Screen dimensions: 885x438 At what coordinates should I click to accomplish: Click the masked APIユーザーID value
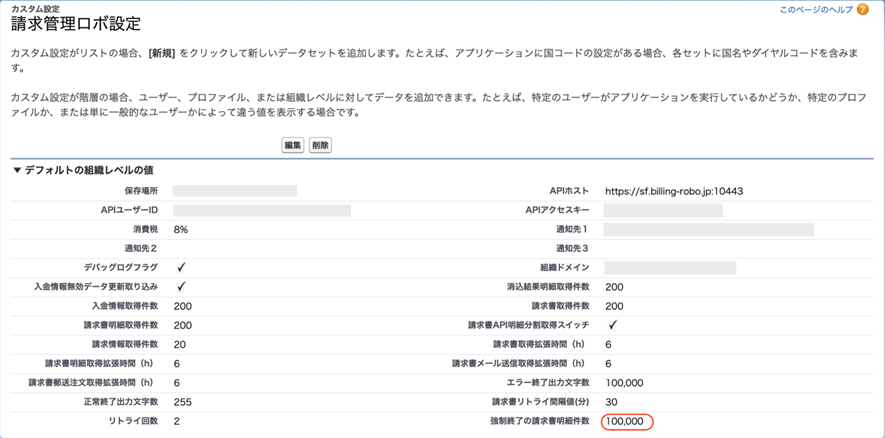261,210
